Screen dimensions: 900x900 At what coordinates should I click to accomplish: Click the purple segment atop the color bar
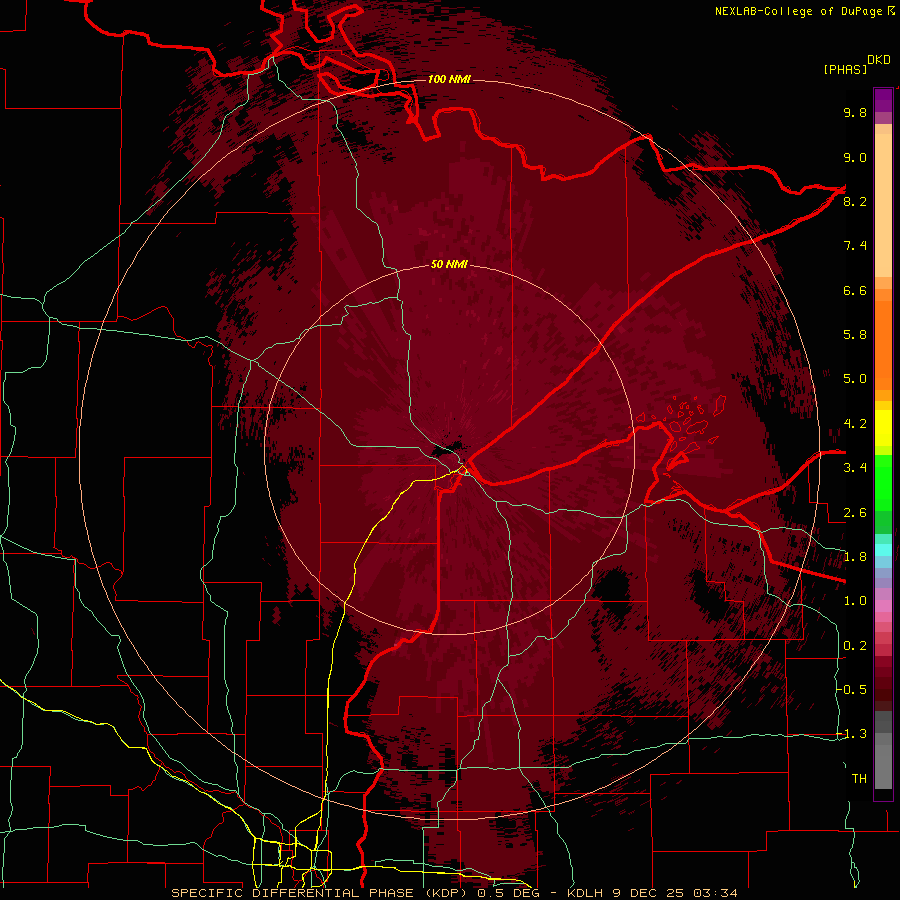883,100
